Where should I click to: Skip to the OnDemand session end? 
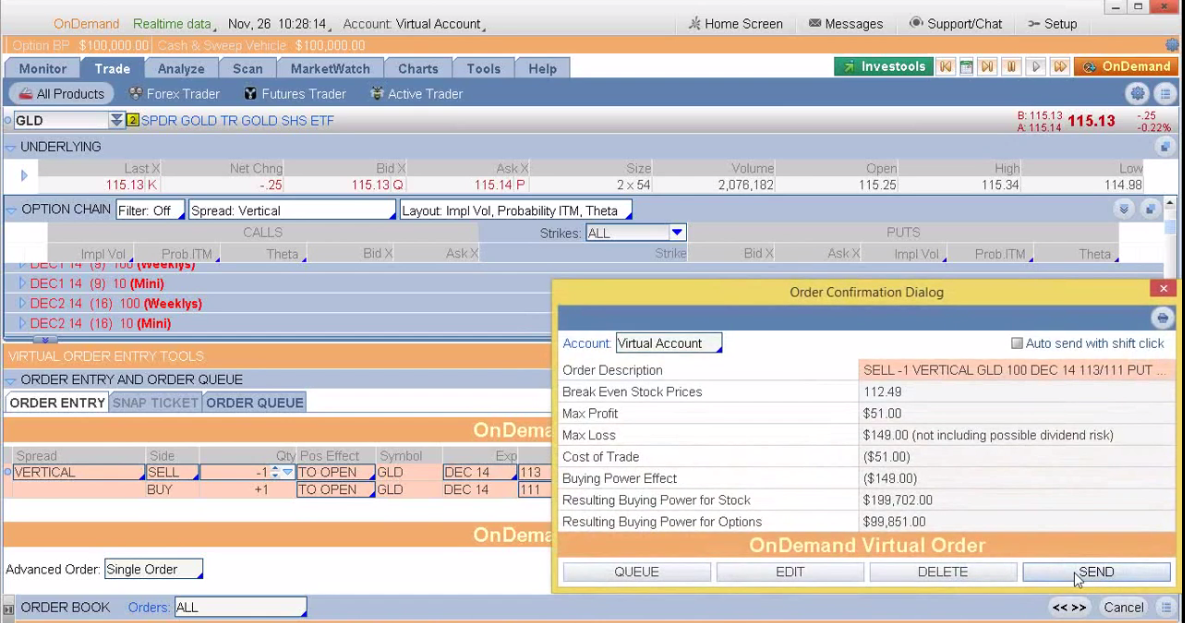click(987, 67)
